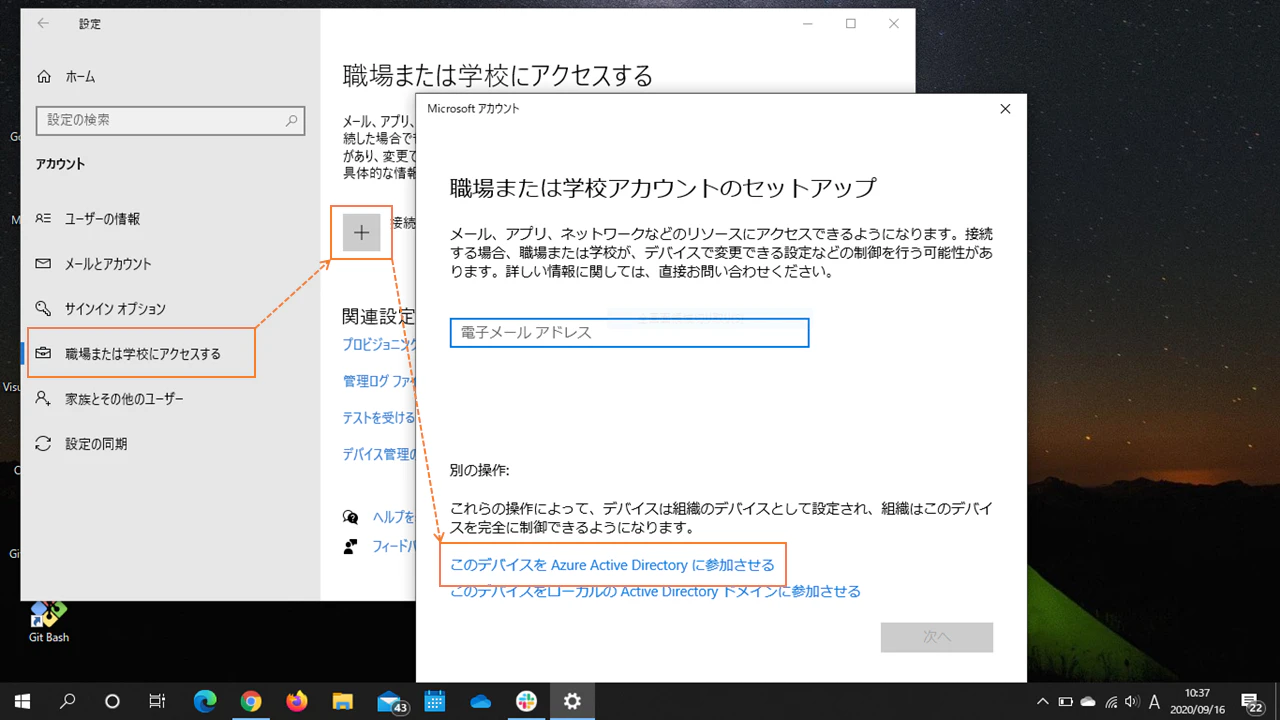The width and height of the screenshot is (1280, 720).
Task: Minimize the Settings window
Action: point(807,23)
